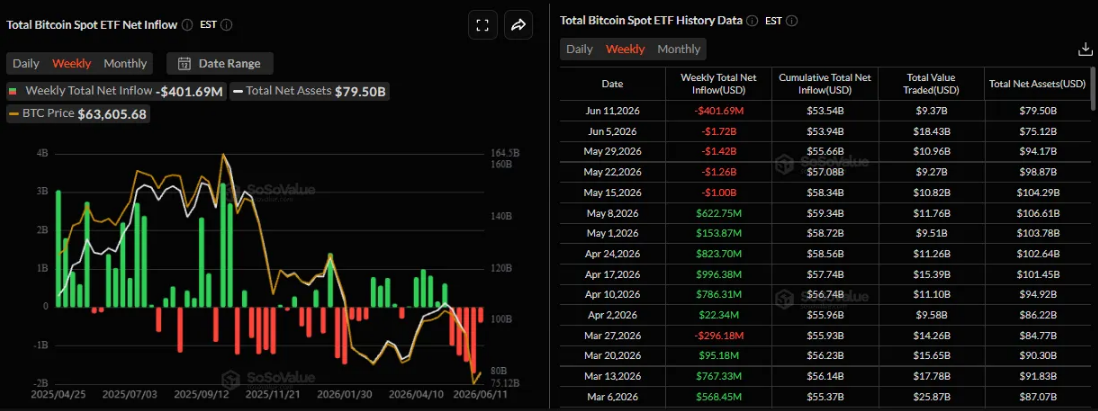The image size is (1098, 411).
Task: Click the Weekly Total Net Inflow(USD) column header
Action: [718, 84]
